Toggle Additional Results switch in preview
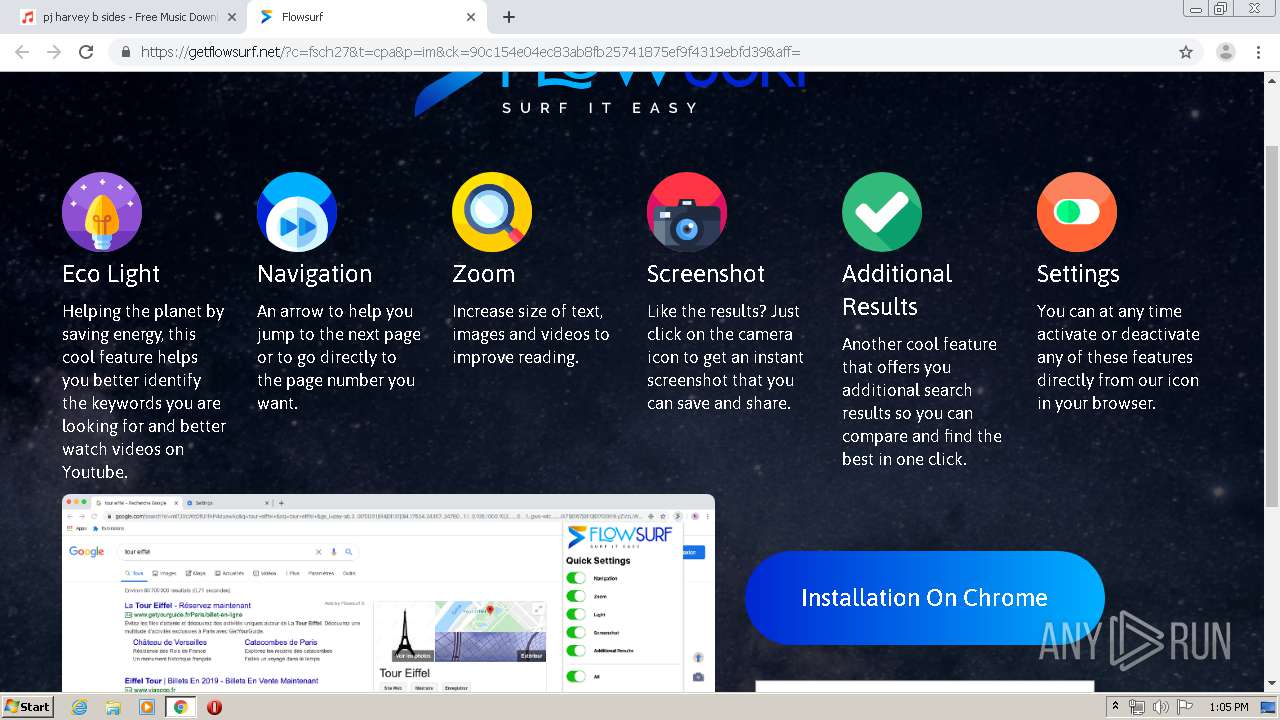Image resolution: width=1280 pixels, height=720 pixels. (x=576, y=650)
